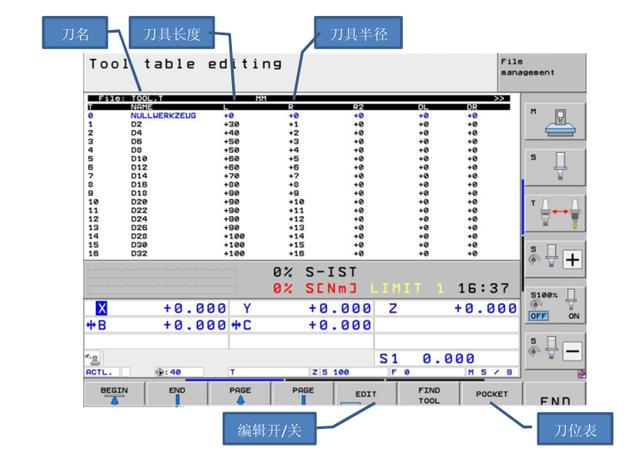Screen dimensions: 640x464
Task: Click the Y axis position +0.000
Action: click(x=340, y=308)
